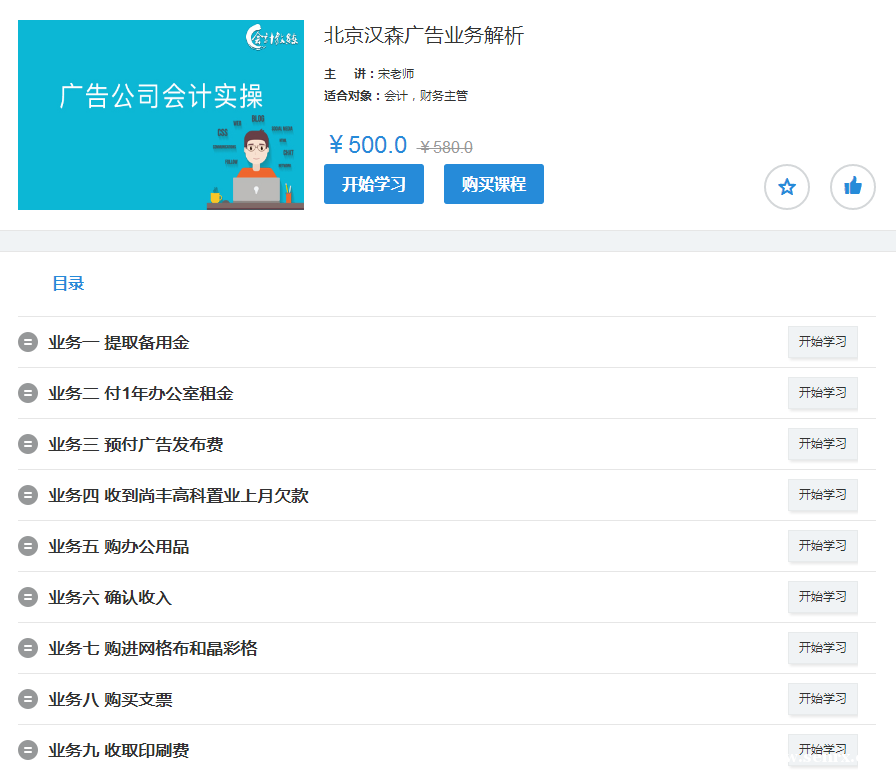The width and height of the screenshot is (896, 775).
Task: Switch to the 目录 tab
Action: (x=68, y=284)
